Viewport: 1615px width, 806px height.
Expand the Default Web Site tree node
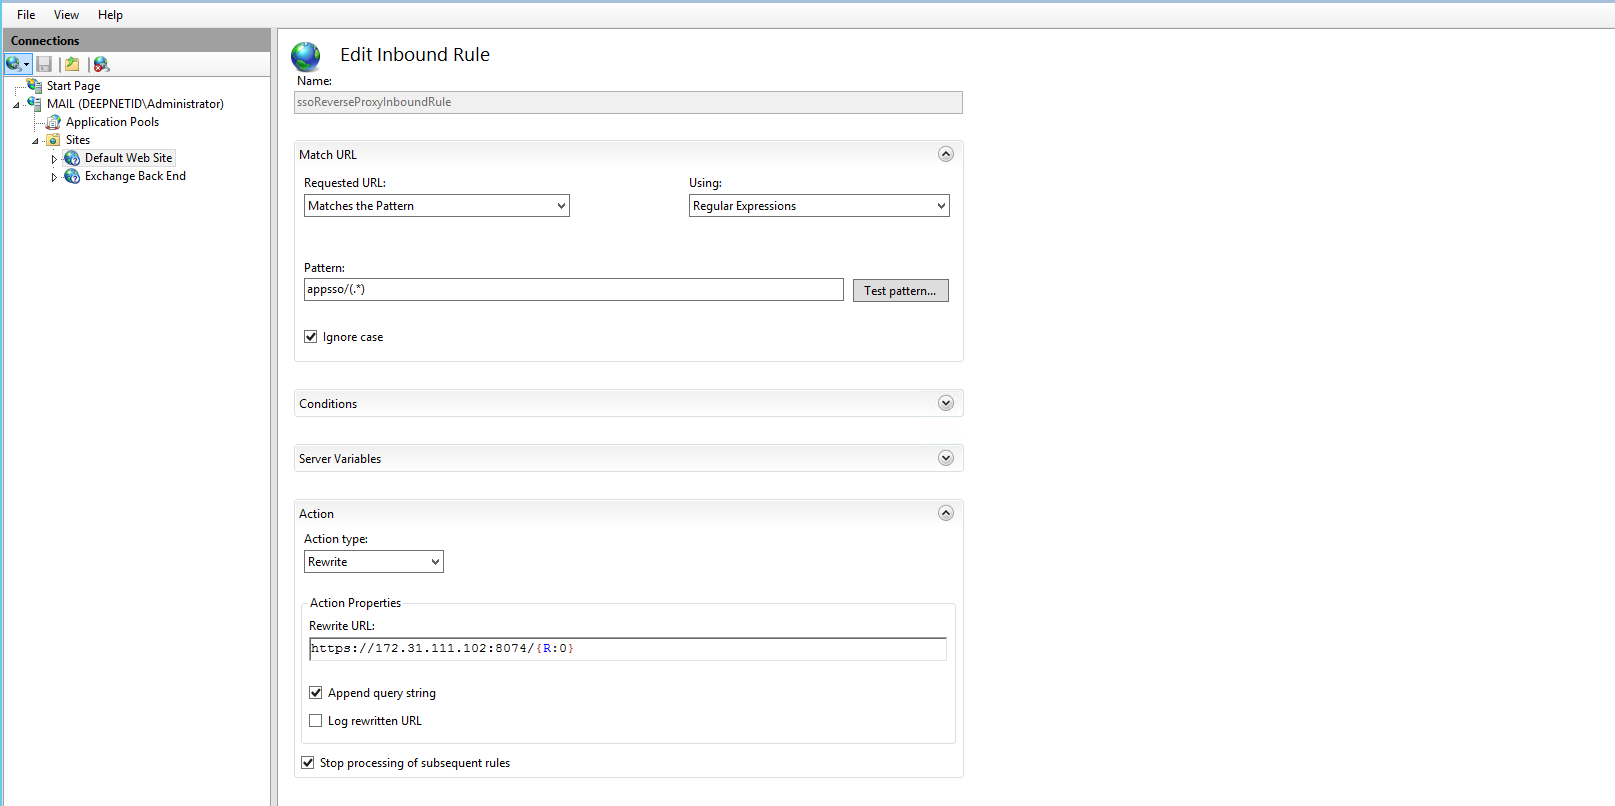point(54,159)
